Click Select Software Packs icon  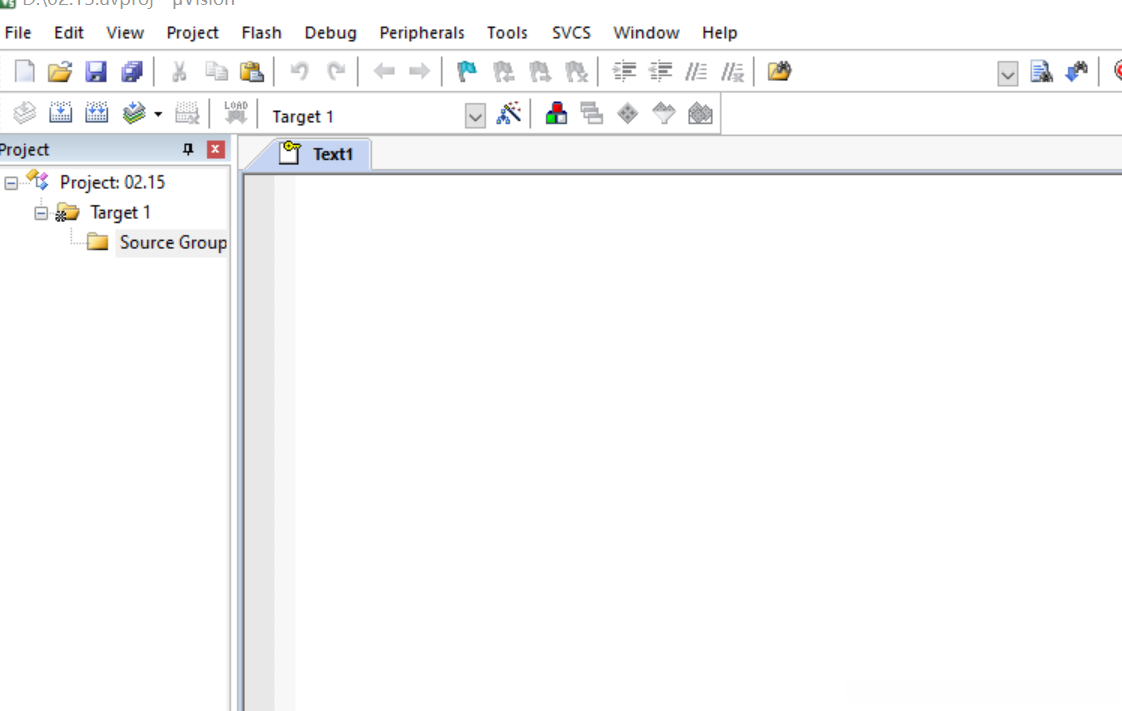[x=664, y=113]
